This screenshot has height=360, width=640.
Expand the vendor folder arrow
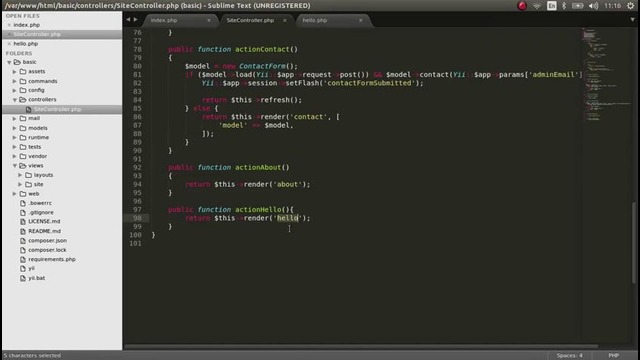tap(15, 156)
